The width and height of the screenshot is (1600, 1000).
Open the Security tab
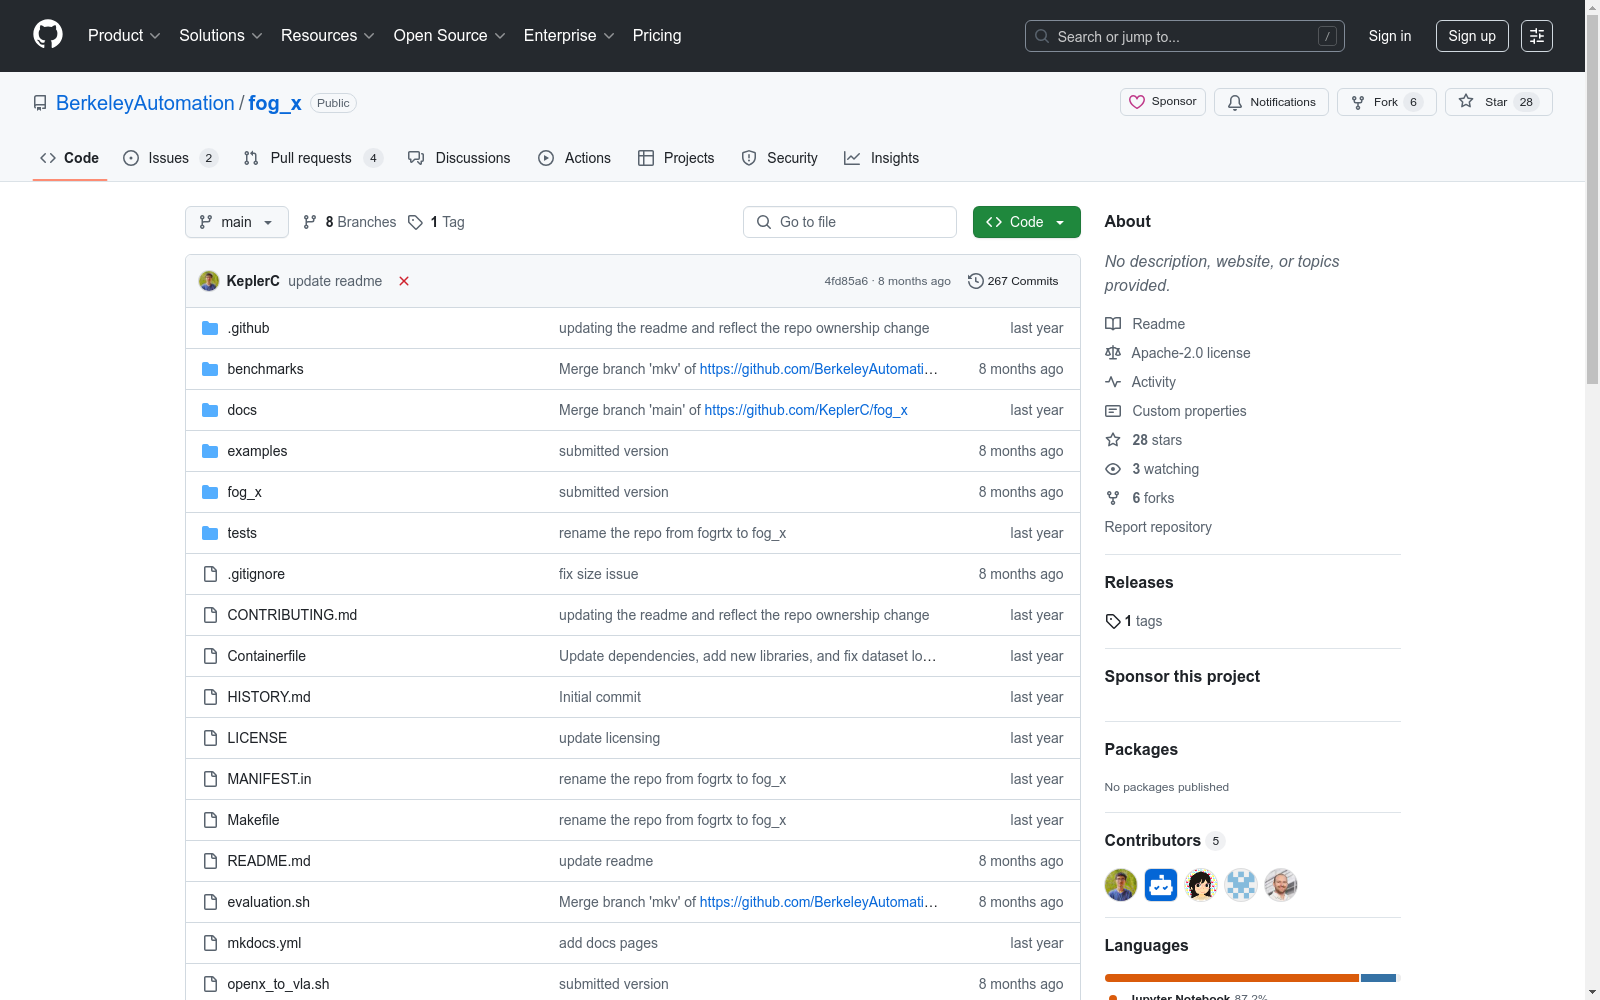click(780, 158)
